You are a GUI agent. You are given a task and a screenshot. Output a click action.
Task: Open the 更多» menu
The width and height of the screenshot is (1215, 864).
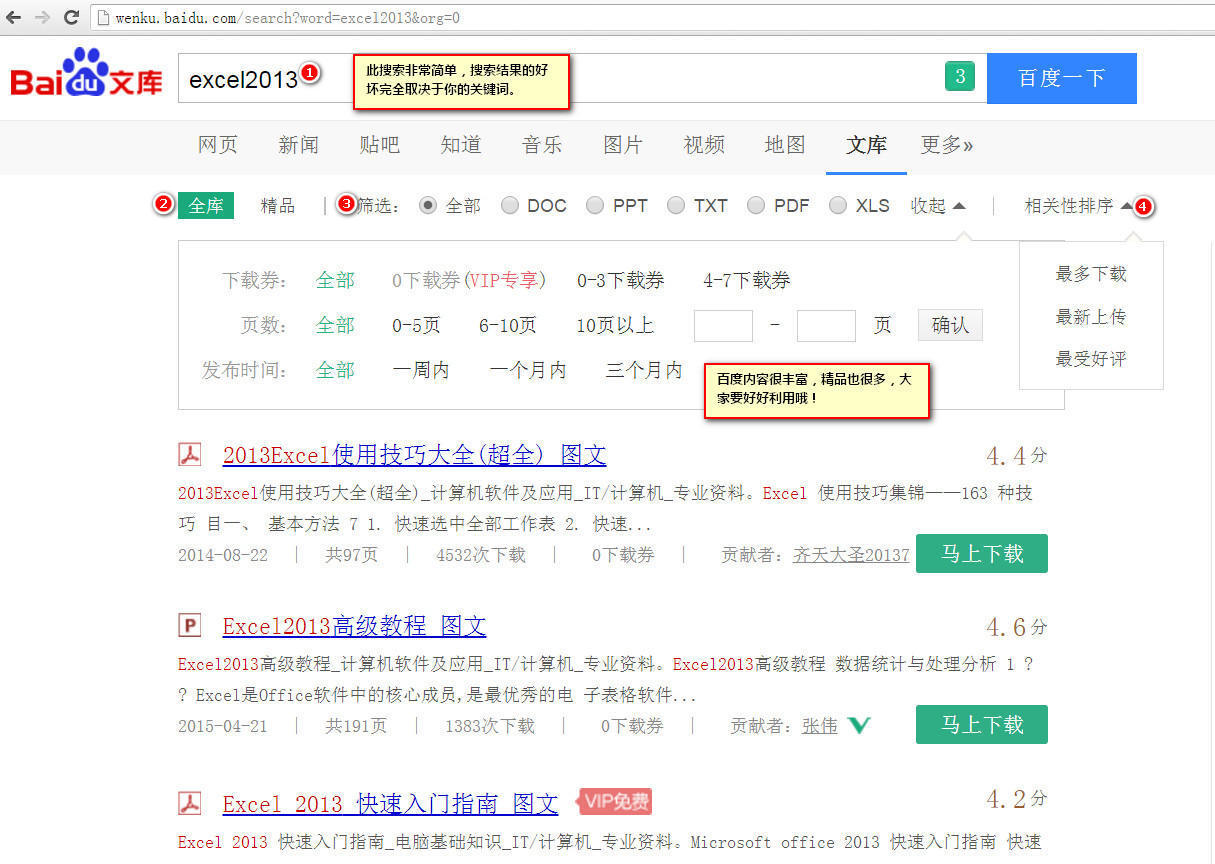(947, 145)
